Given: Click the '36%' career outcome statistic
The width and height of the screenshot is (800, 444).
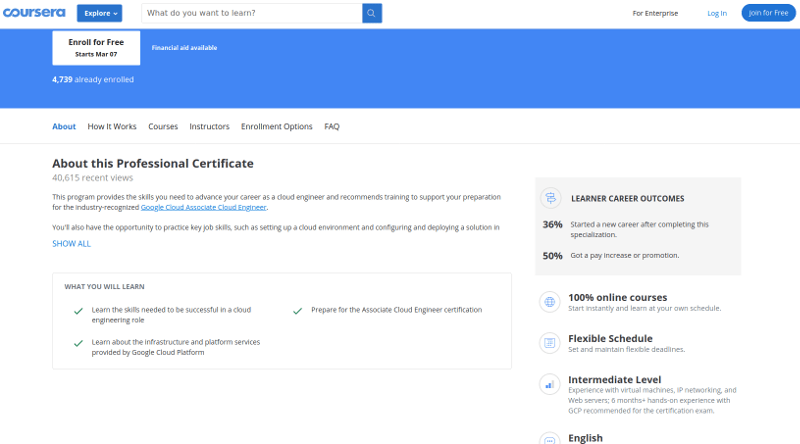Looking at the screenshot, I should 552,225.
